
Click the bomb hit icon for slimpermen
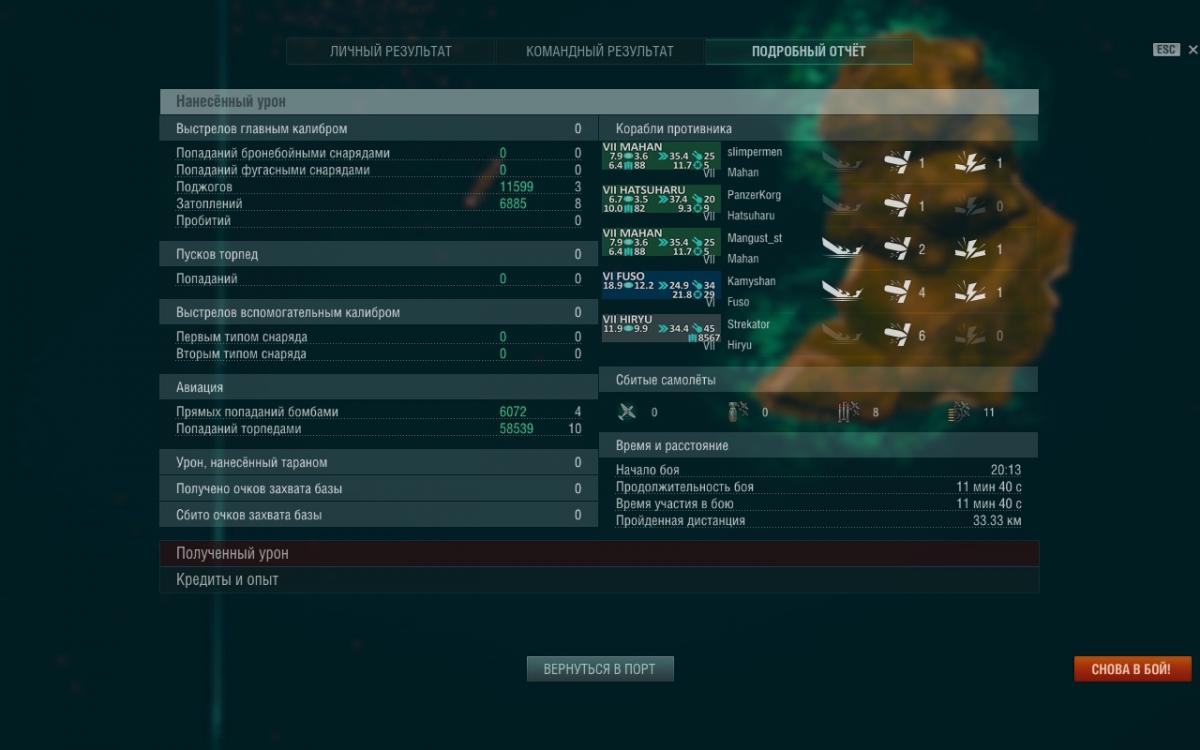point(898,162)
